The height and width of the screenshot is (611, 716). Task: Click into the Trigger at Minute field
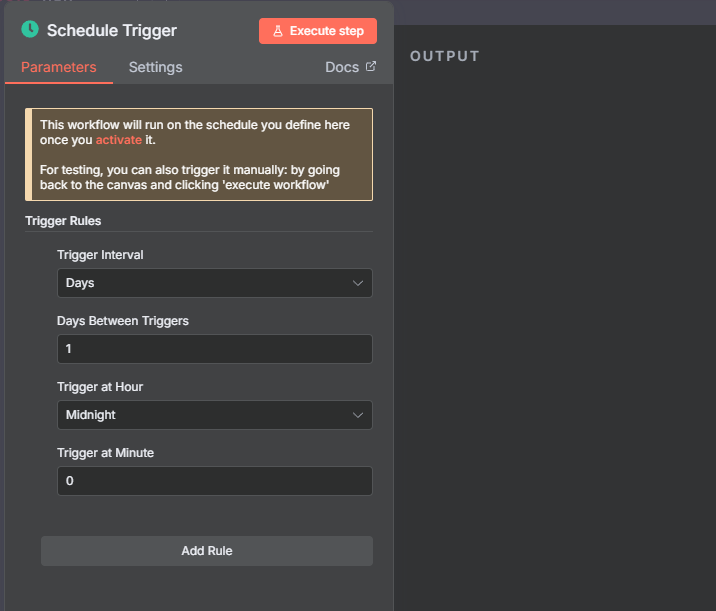click(214, 481)
